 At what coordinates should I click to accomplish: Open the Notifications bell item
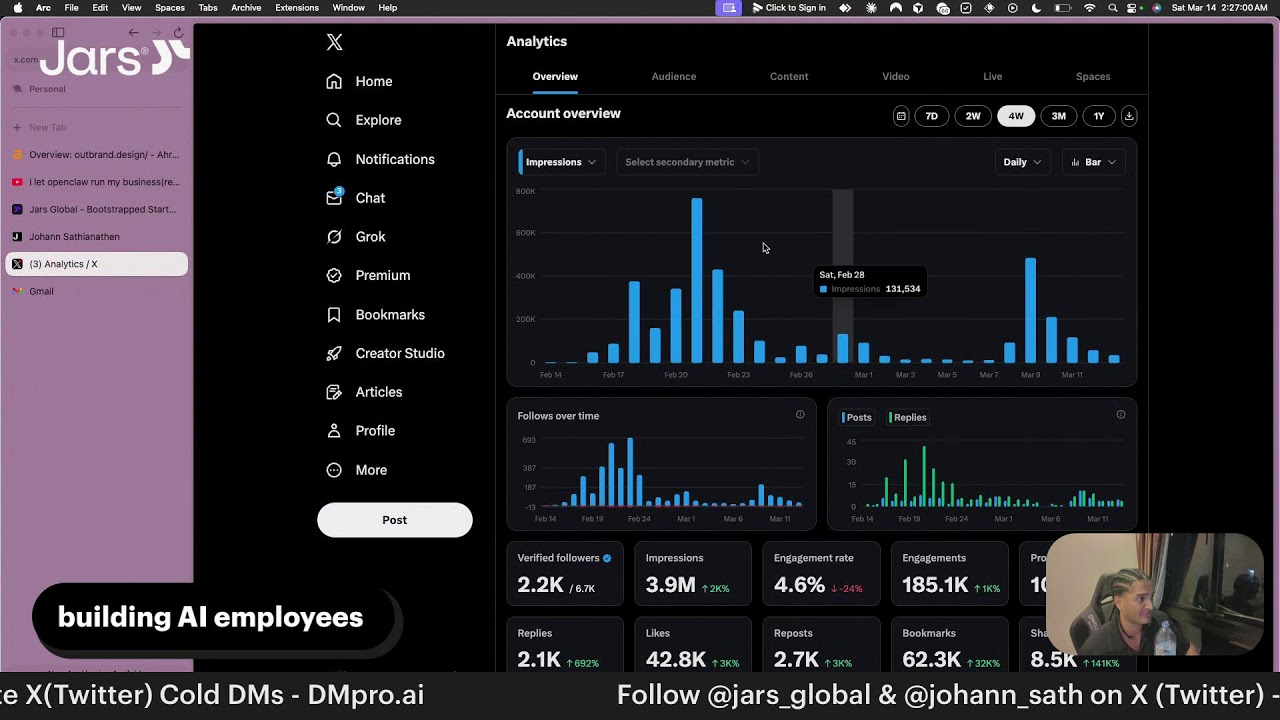380,159
